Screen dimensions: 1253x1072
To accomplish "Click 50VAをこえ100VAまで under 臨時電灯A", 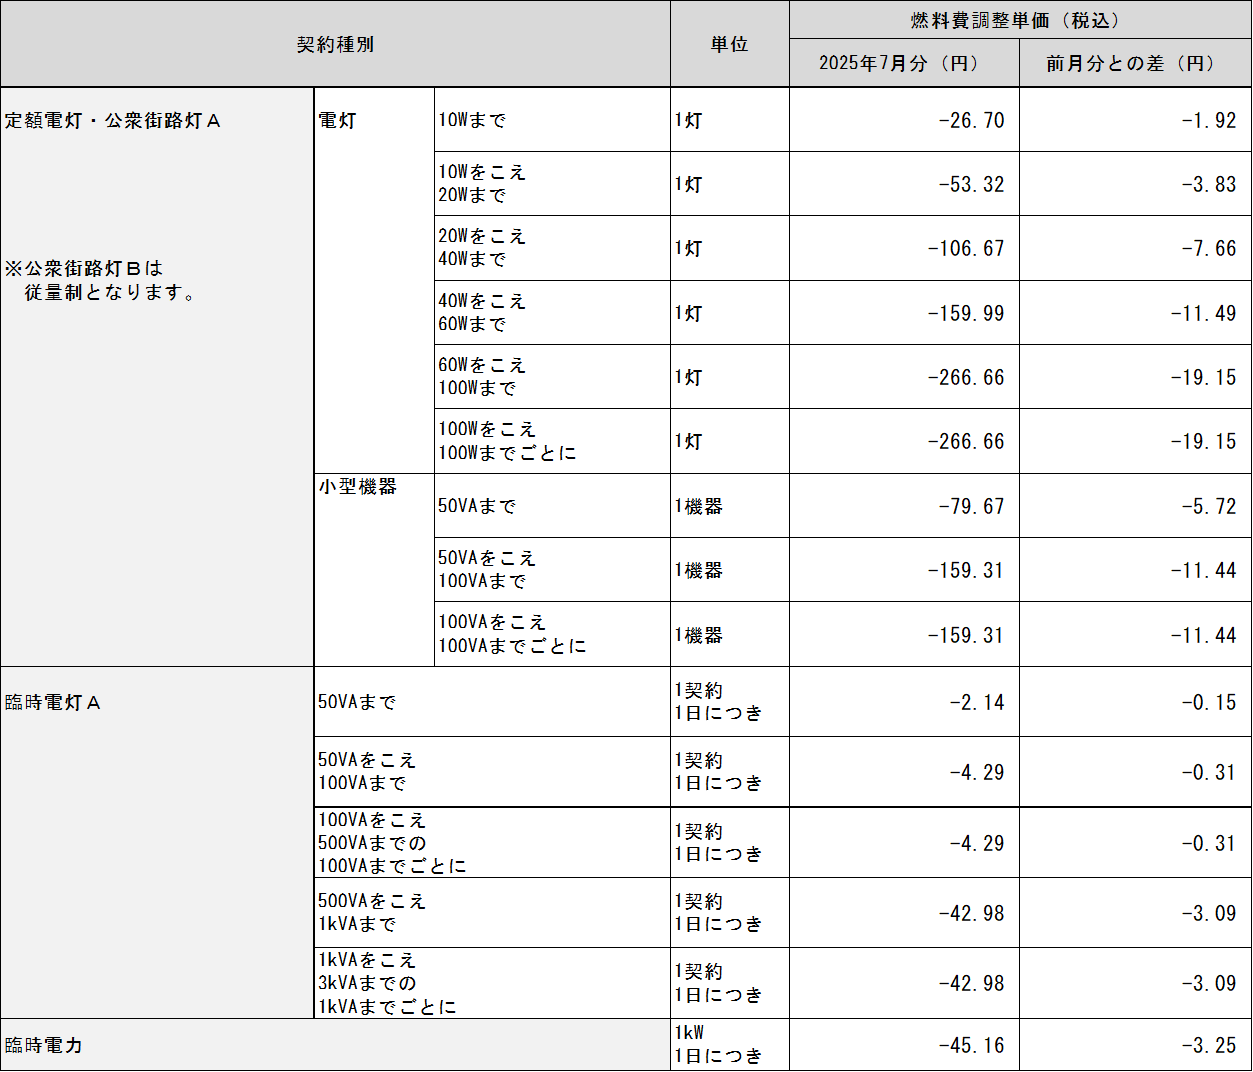I will point(367,772).
